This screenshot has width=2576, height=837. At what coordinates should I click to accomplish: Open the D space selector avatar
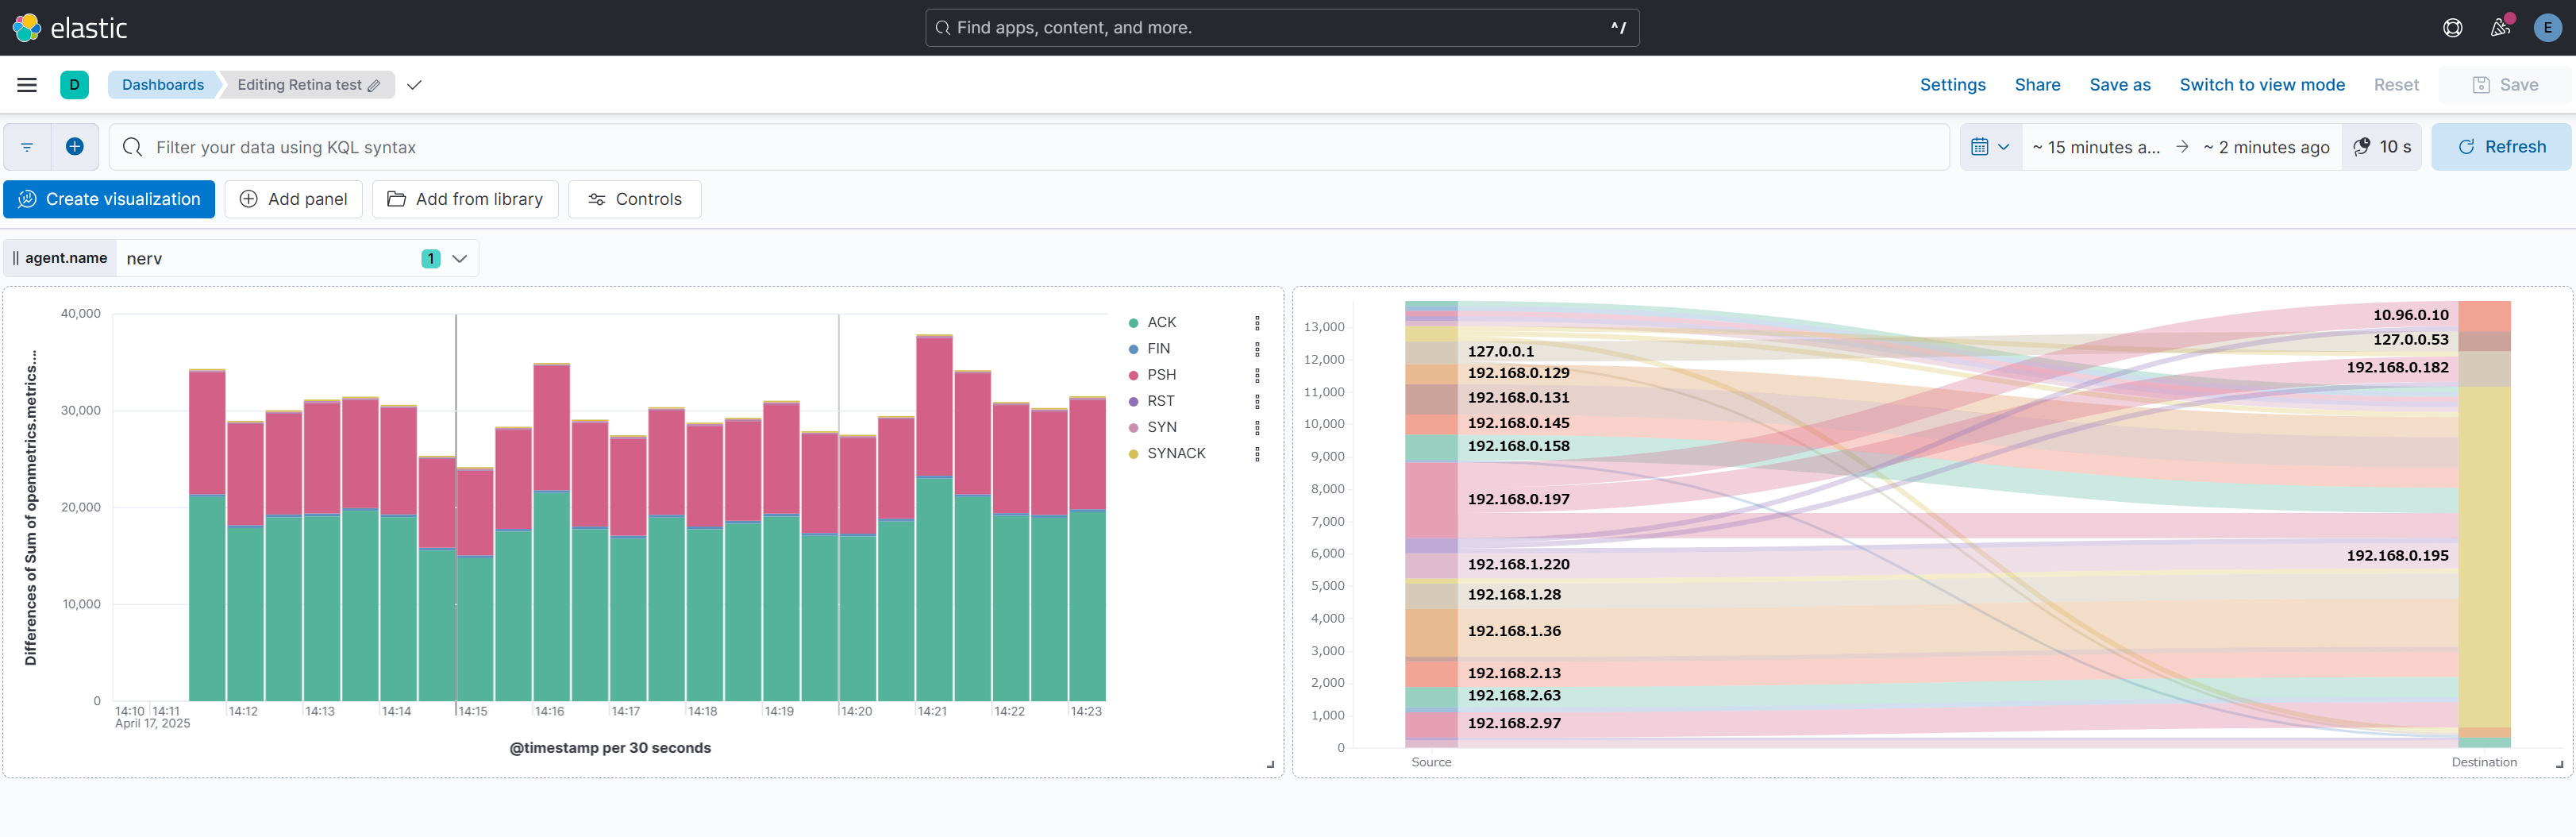pos(74,85)
